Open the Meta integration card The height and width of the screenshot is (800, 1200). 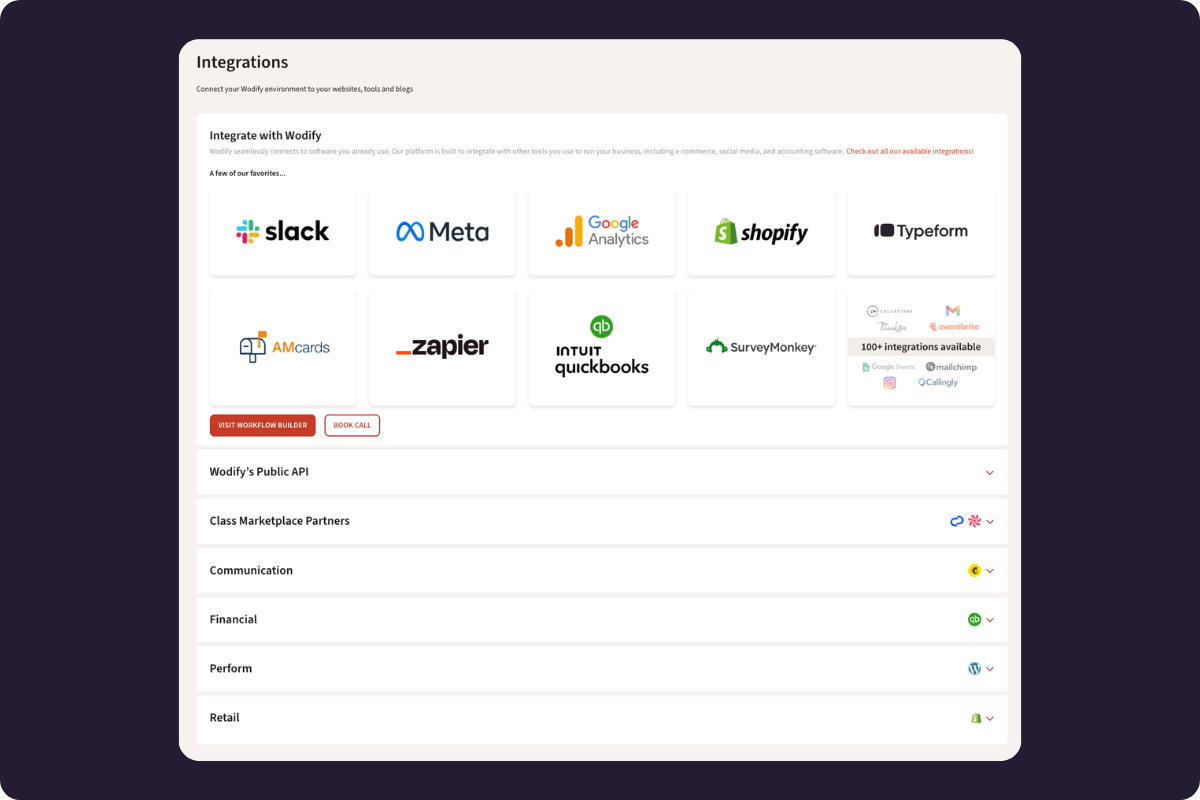coord(442,232)
